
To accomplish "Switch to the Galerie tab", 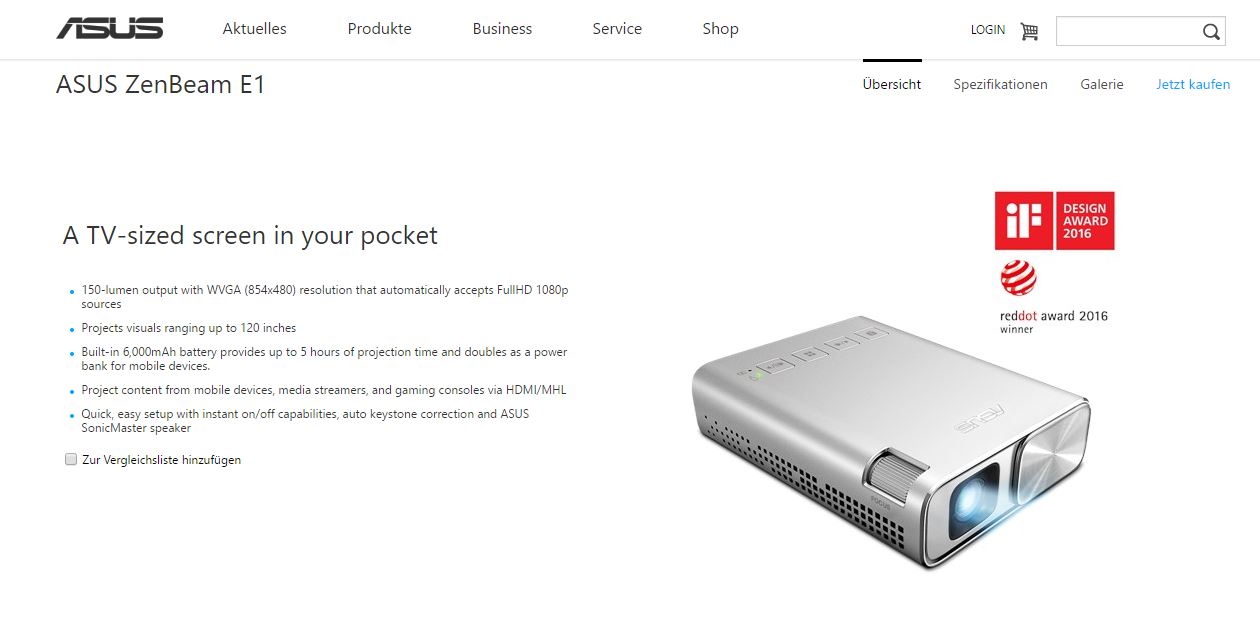I will click(1102, 85).
